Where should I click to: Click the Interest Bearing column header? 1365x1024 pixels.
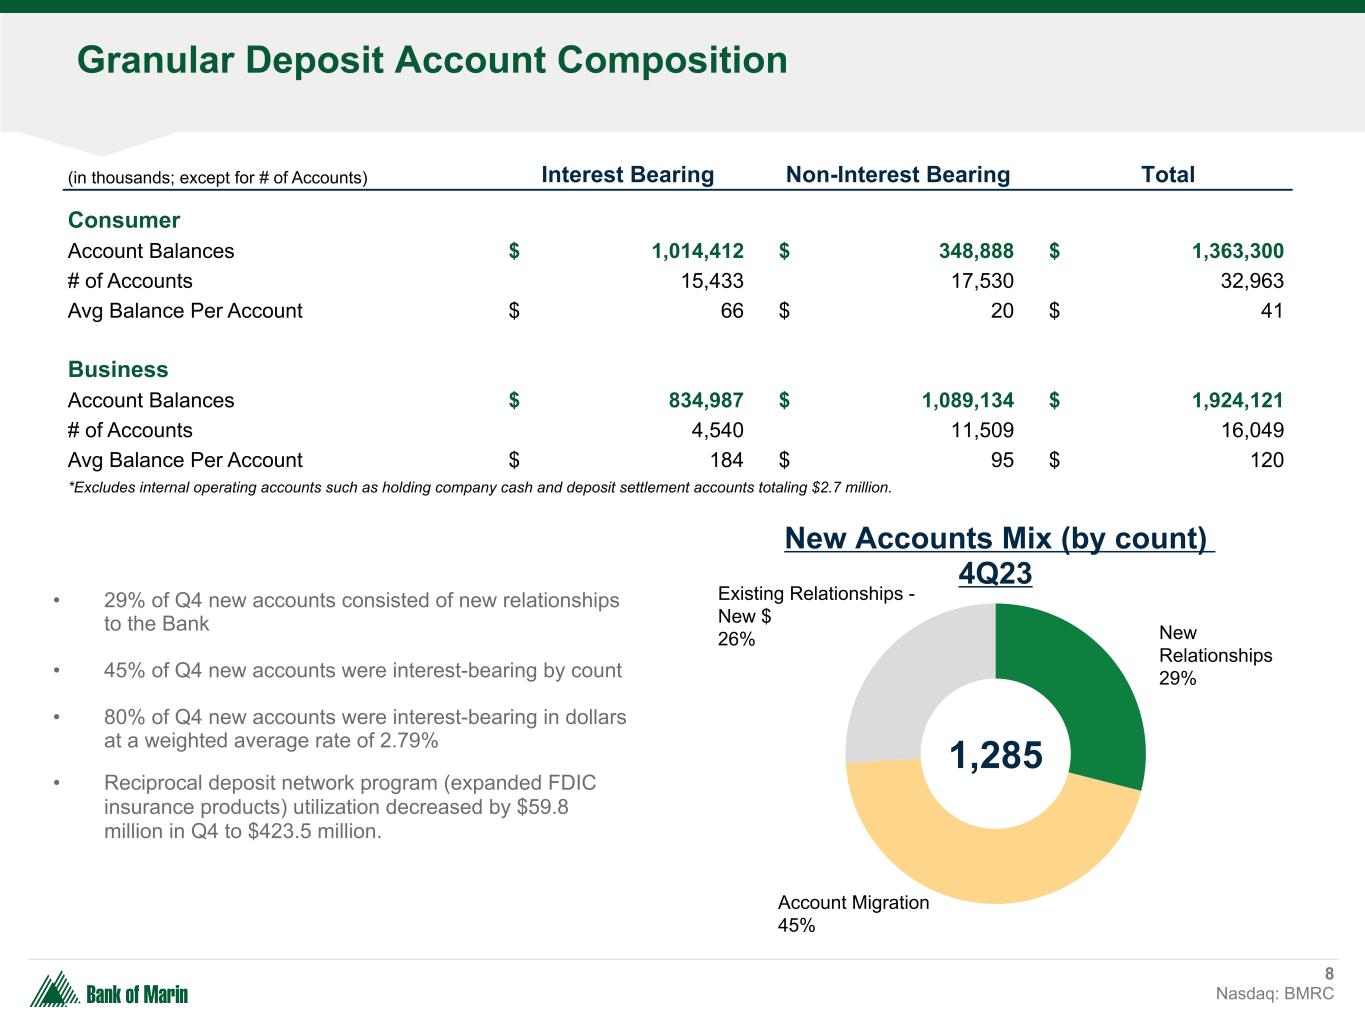click(x=627, y=175)
